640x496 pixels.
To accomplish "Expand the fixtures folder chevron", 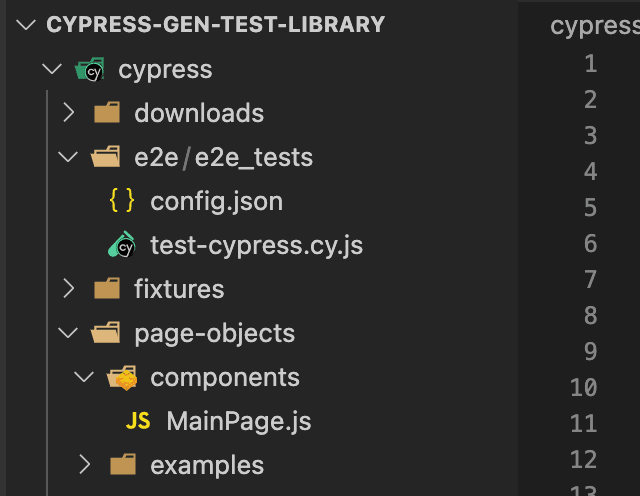I will [x=69, y=289].
